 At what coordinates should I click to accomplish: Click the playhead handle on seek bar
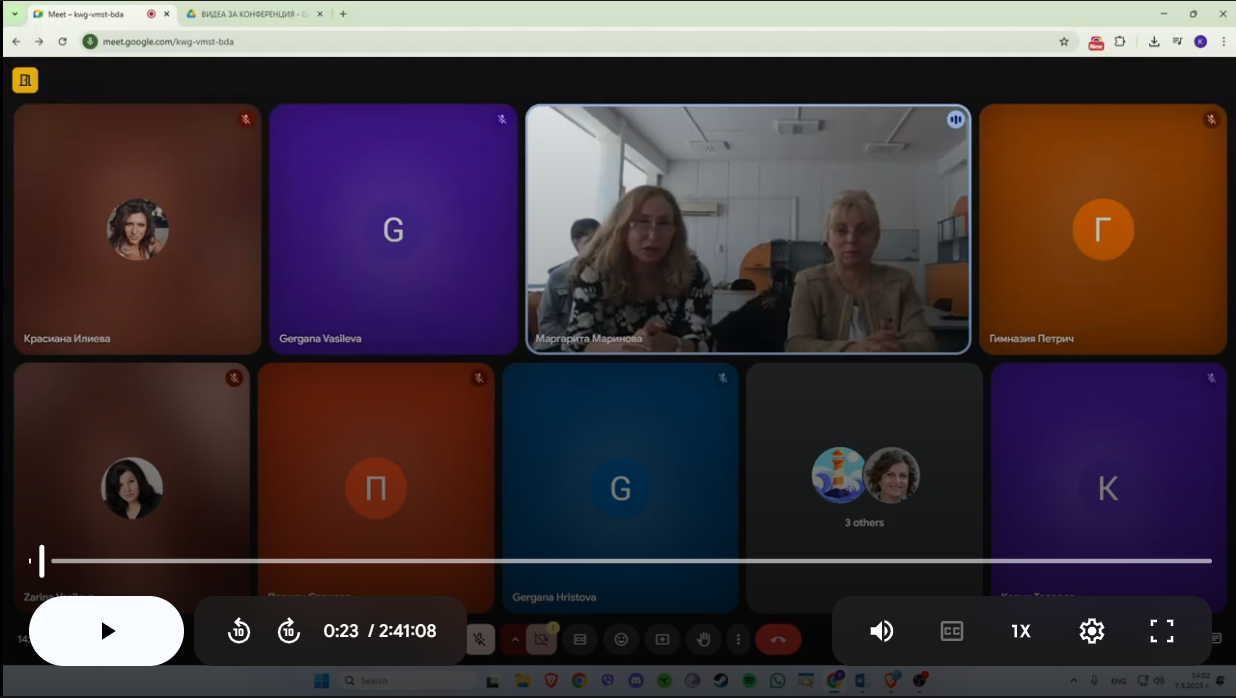(x=42, y=561)
